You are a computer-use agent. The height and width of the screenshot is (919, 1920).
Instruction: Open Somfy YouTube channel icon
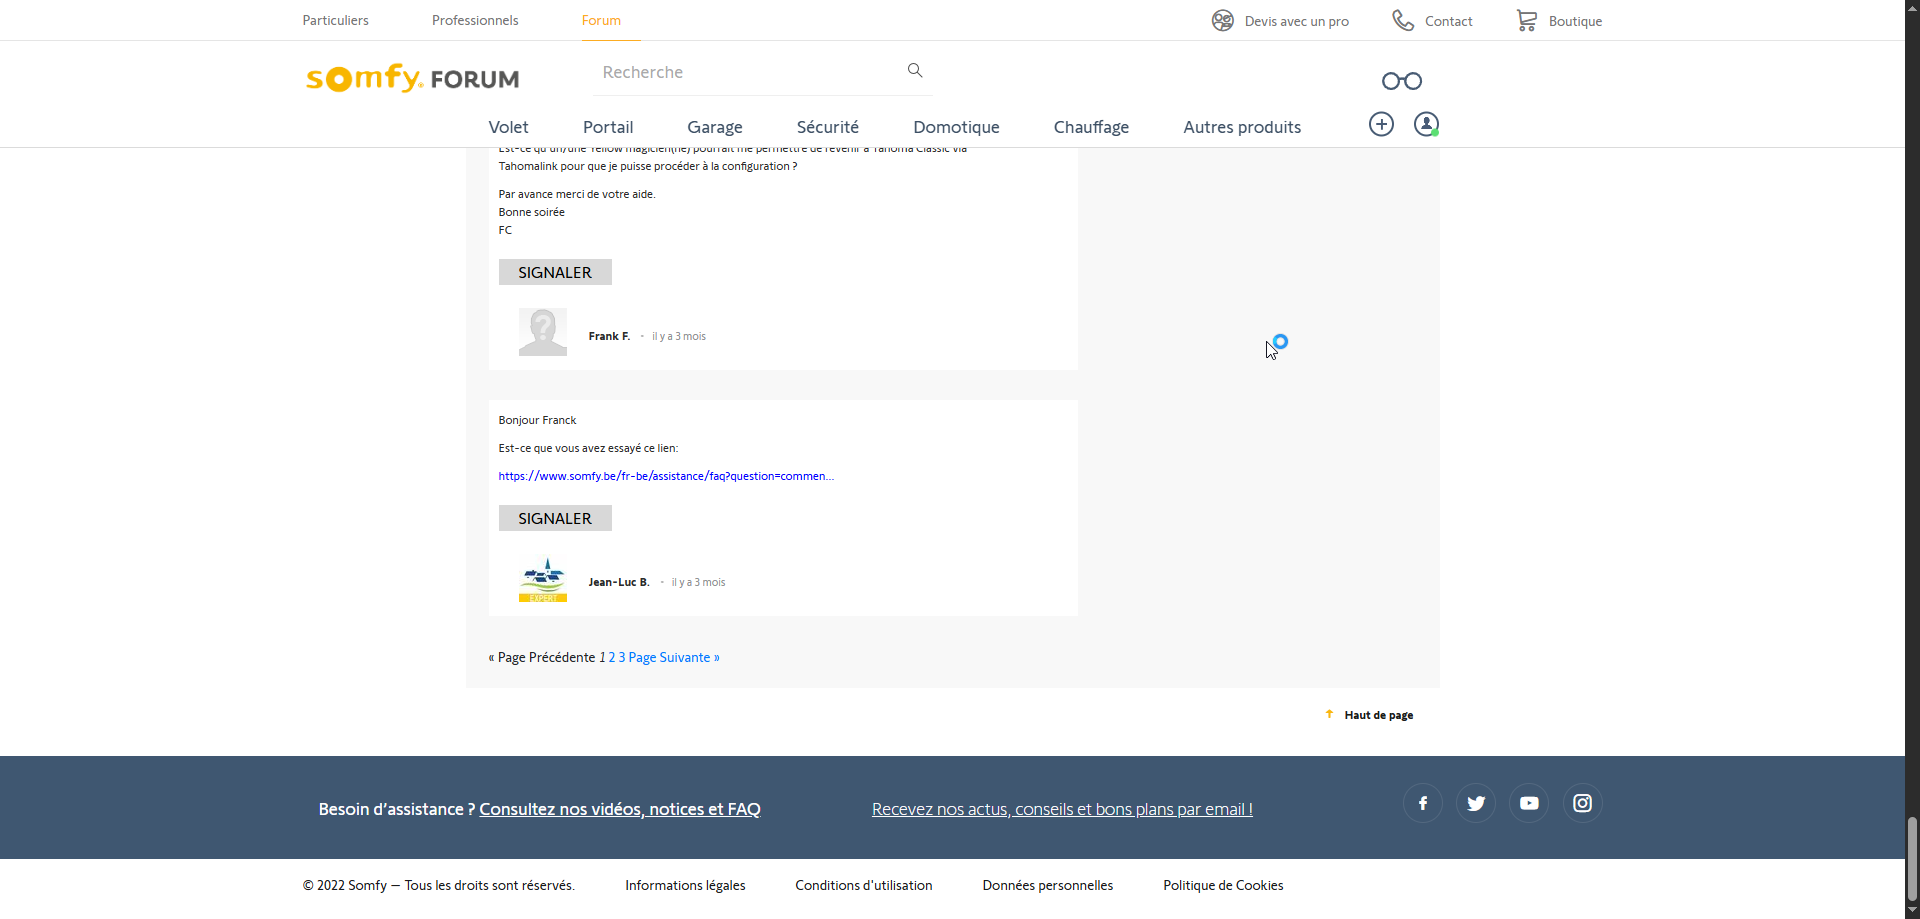tap(1529, 803)
